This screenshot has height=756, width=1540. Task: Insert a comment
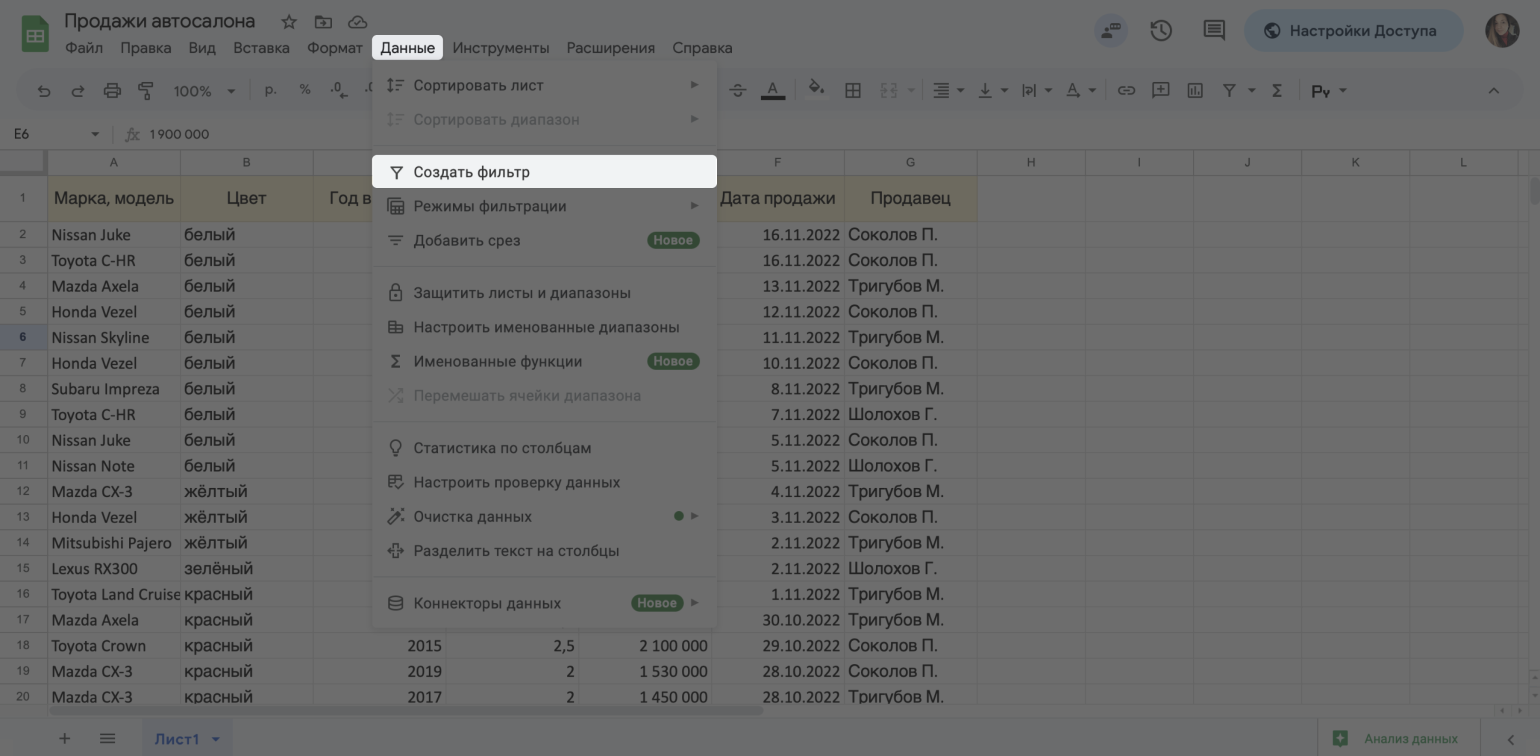[x=1160, y=91]
